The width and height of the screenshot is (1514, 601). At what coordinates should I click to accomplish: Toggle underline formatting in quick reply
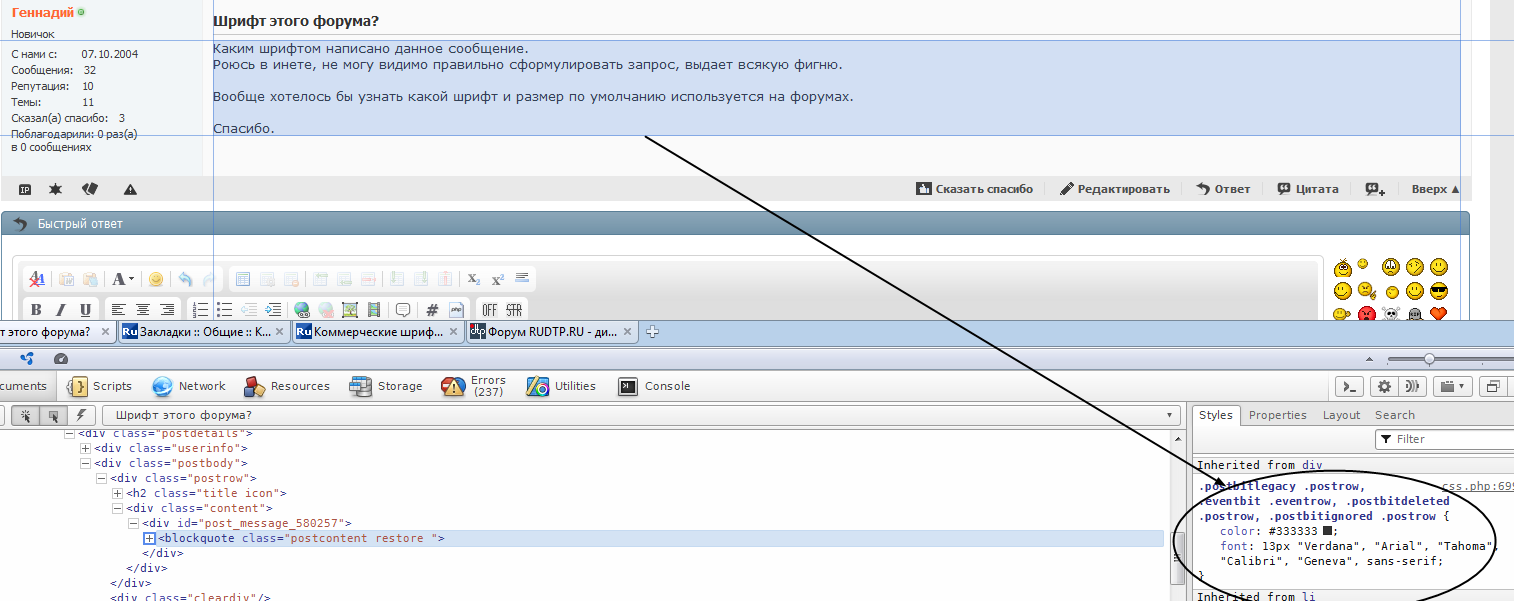[x=85, y=310]
